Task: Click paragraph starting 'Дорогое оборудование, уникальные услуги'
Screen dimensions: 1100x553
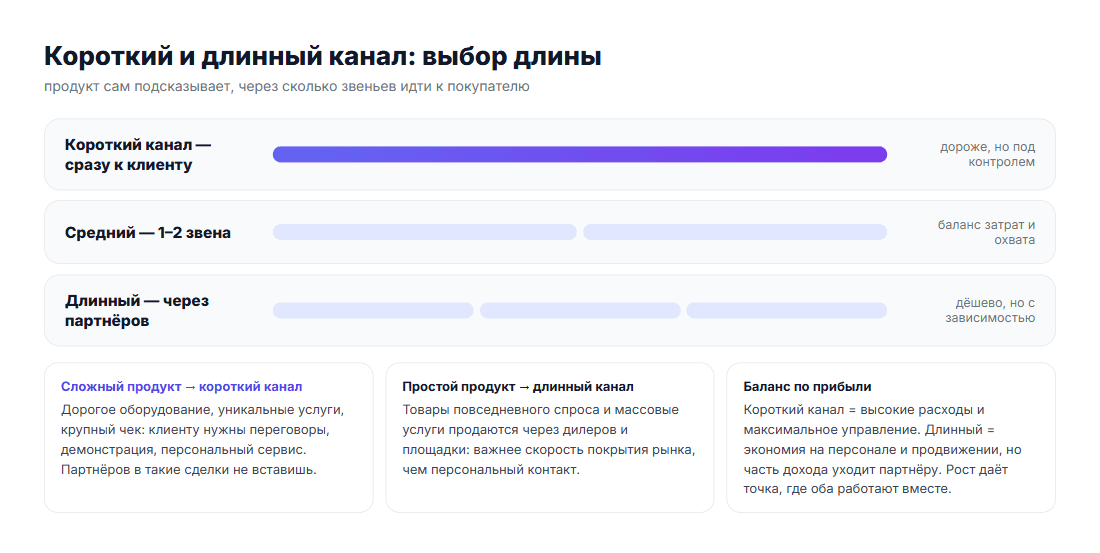Action: pos(203,439)
